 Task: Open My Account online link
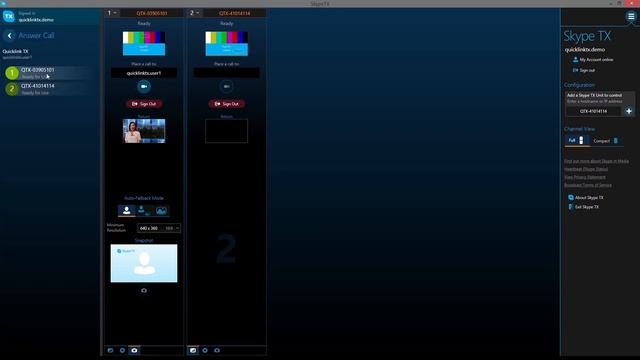[593, 60]
